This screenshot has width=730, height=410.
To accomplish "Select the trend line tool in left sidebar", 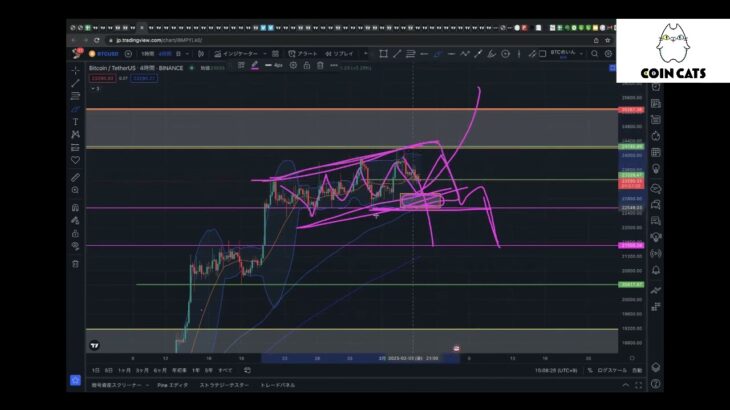I will [x=75, y=83].
